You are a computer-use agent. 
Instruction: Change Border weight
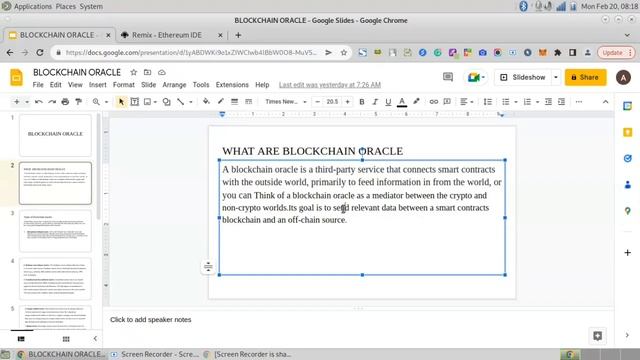(234, 102)
